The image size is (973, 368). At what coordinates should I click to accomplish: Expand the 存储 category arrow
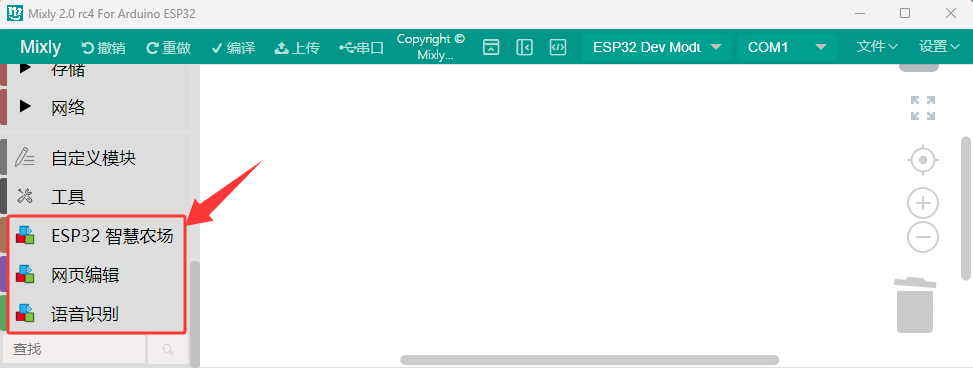(25, 69)
